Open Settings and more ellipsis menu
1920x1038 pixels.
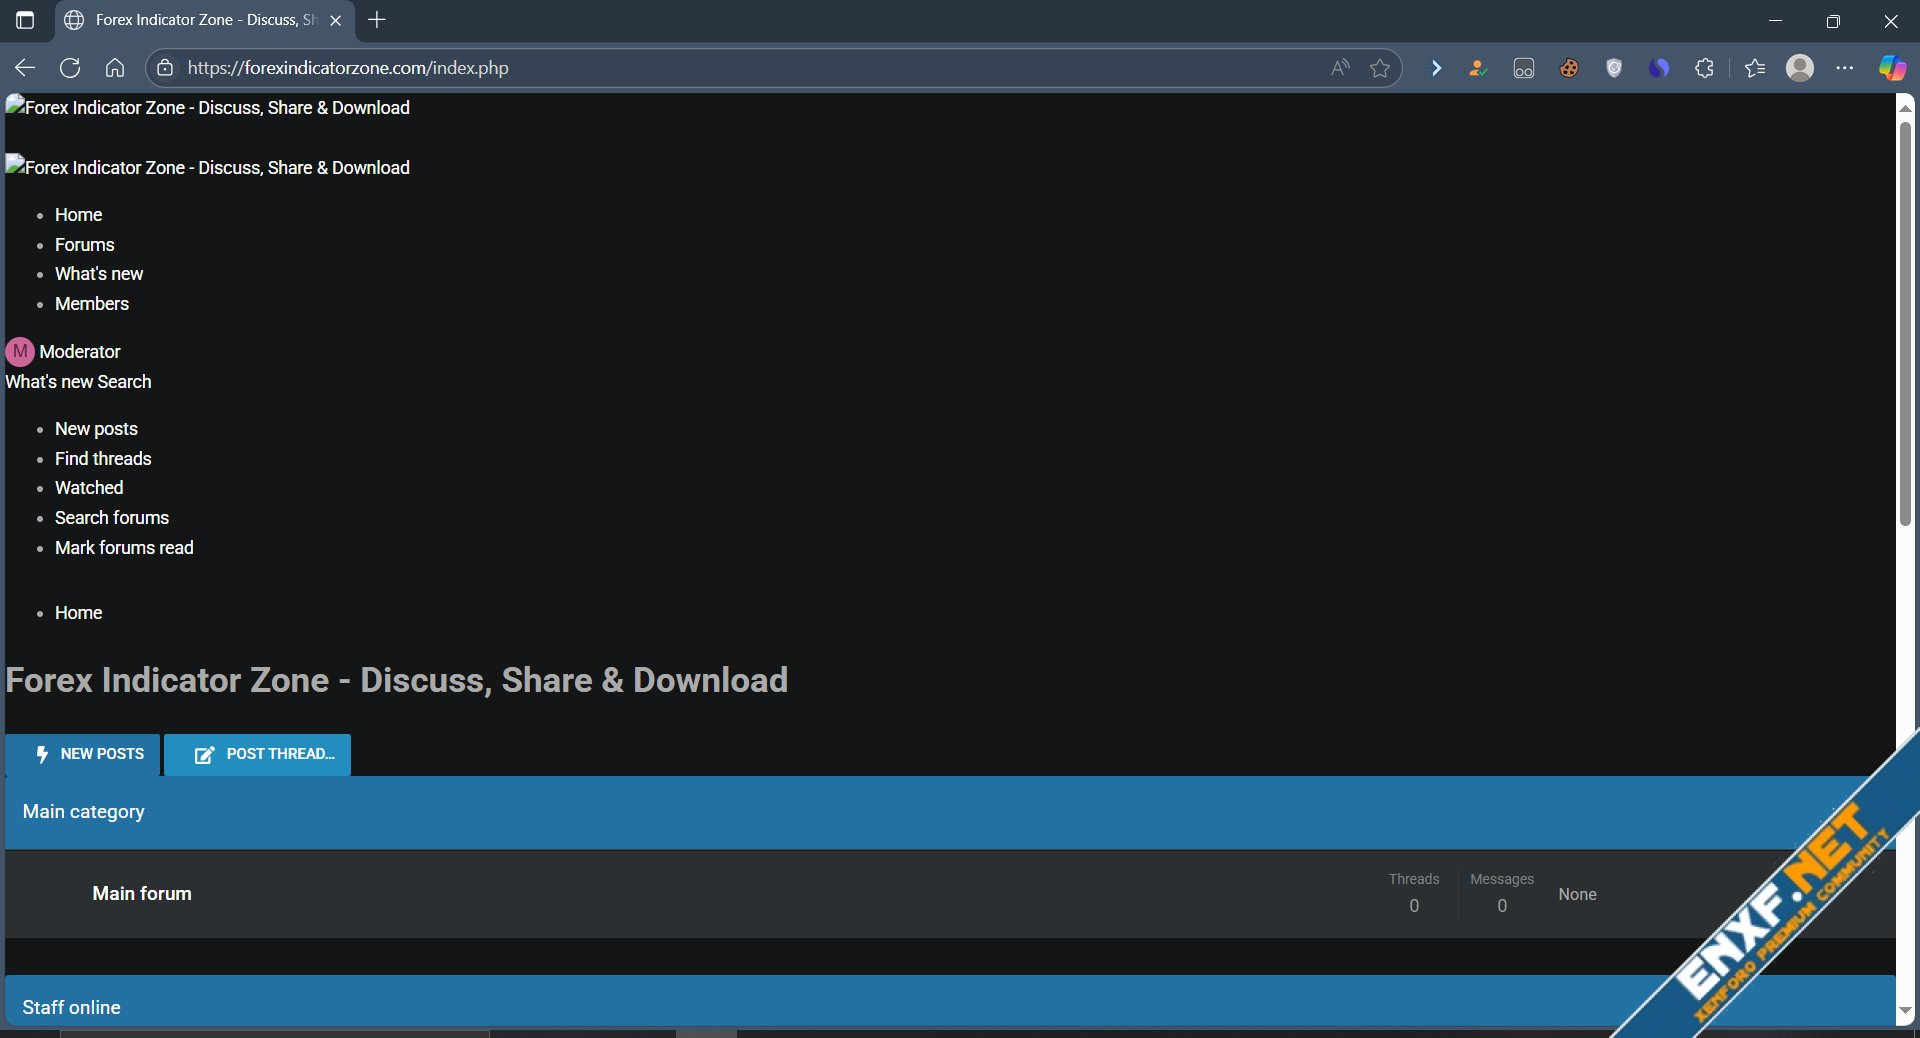[1845, 68]
